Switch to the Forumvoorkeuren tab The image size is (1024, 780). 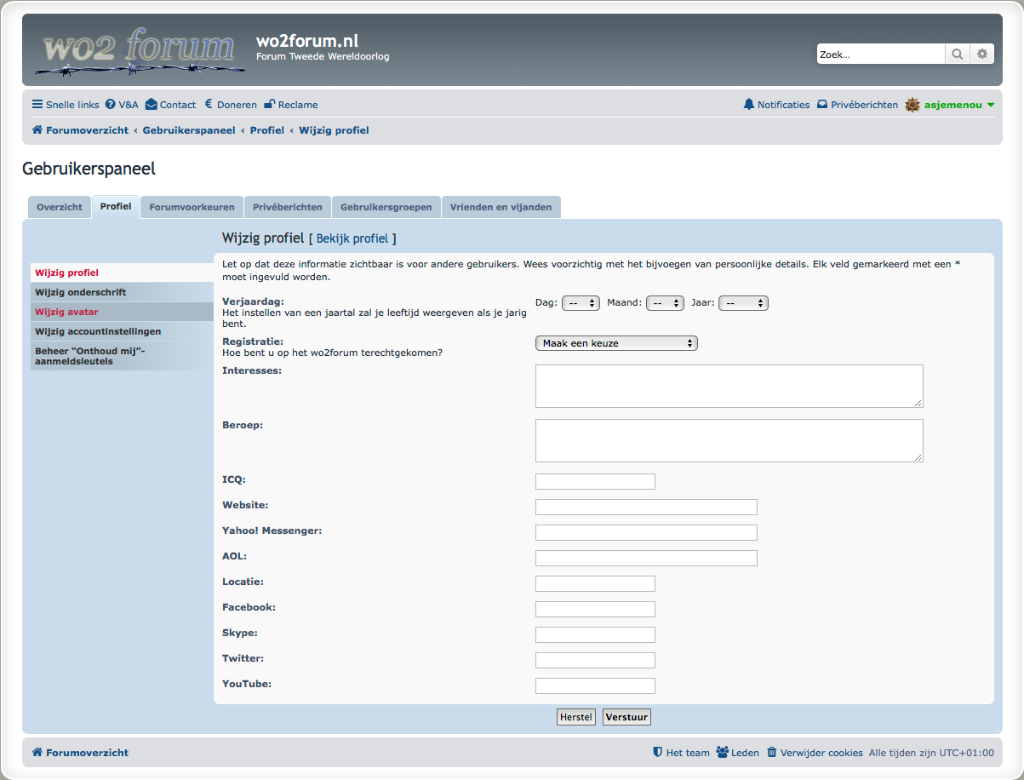point(192,207)
